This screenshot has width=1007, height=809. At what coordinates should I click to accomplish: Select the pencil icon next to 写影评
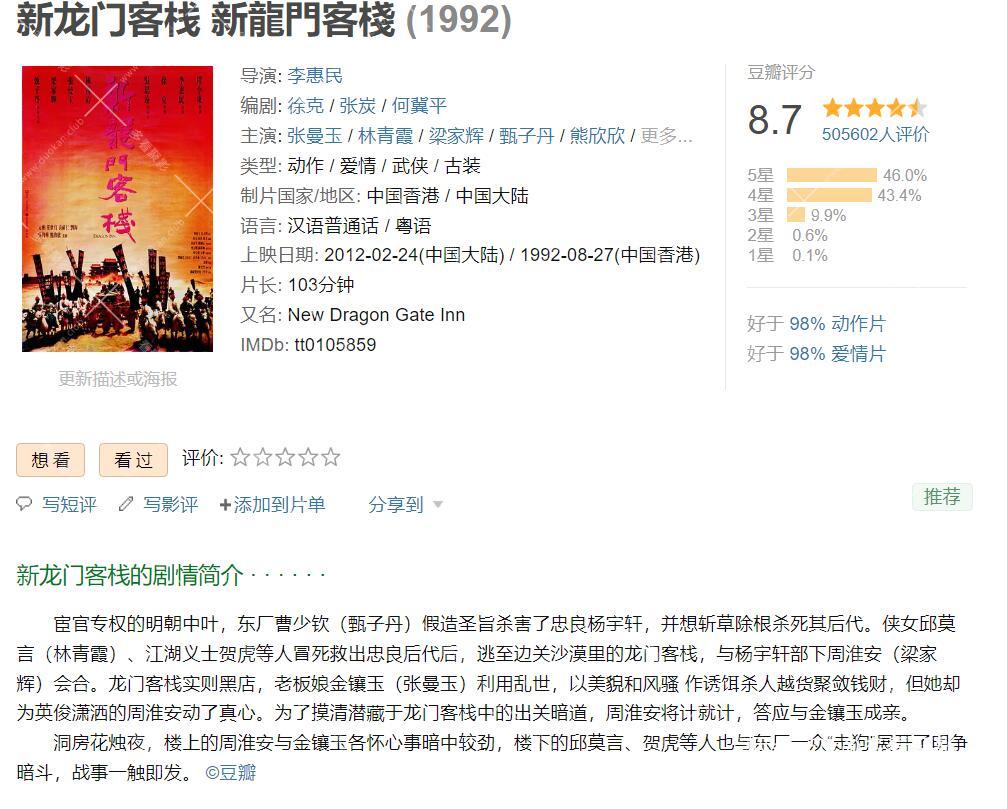(x=124, y=505)
